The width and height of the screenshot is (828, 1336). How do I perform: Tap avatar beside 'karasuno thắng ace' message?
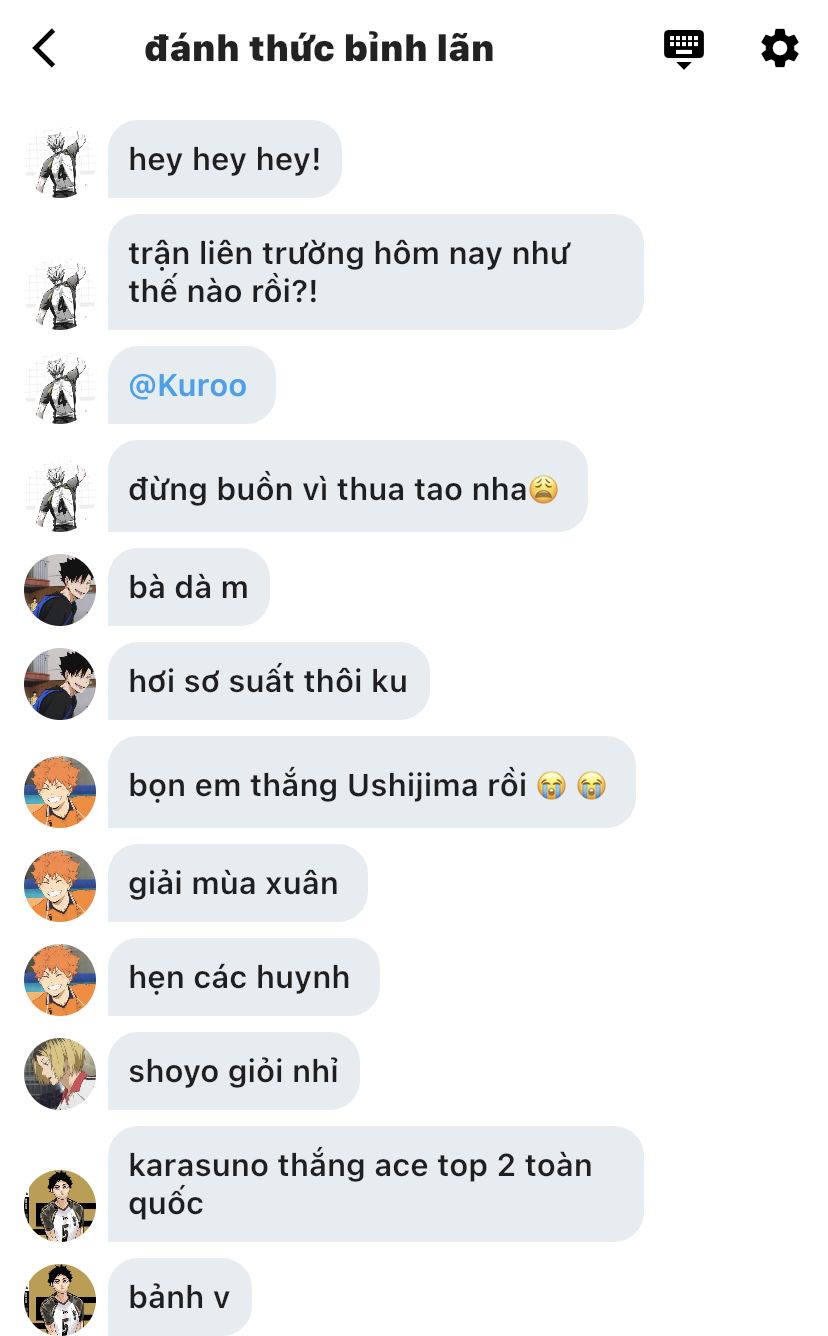coord(60,1206)
